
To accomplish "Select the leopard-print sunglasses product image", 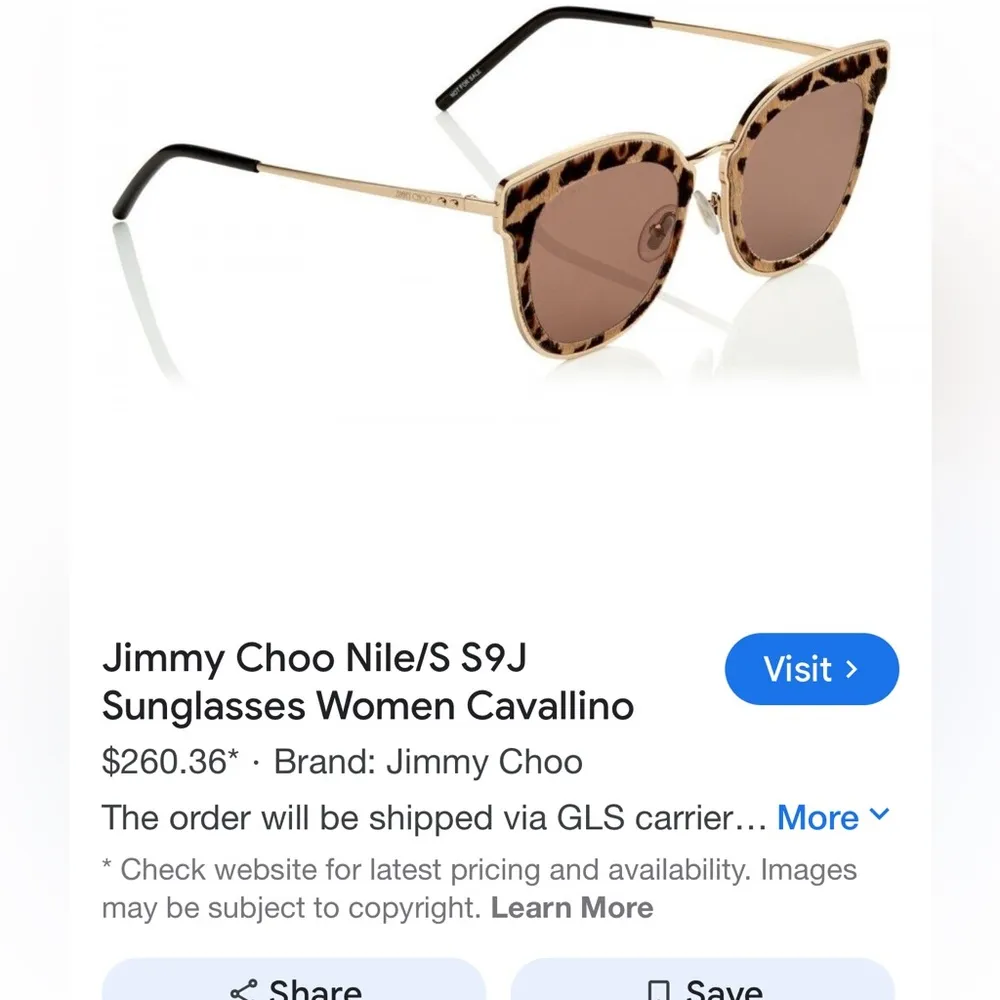I will pos(500,200).
